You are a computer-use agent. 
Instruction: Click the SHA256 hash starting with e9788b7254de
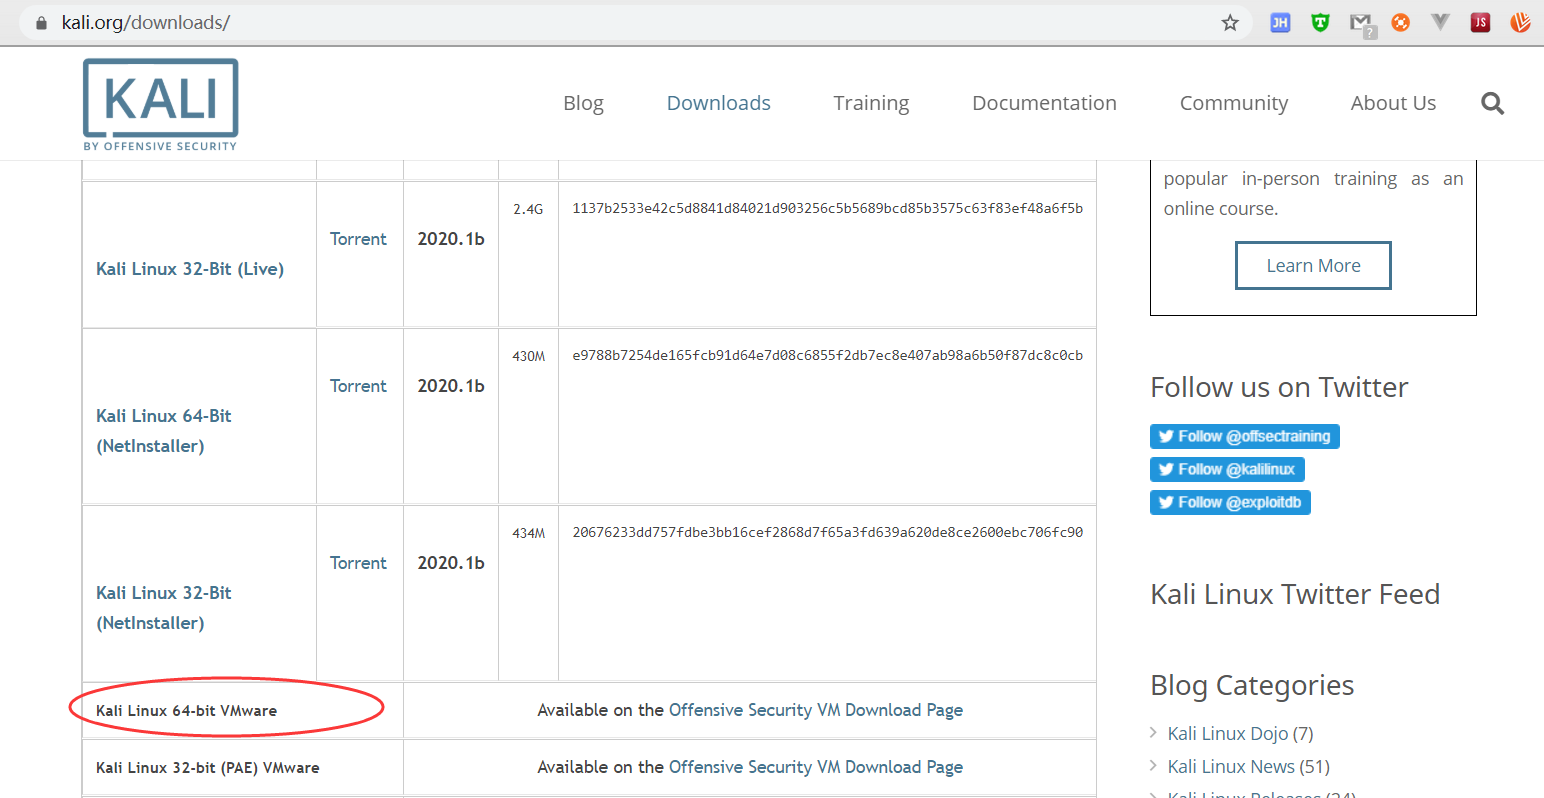tap(828, 355)
